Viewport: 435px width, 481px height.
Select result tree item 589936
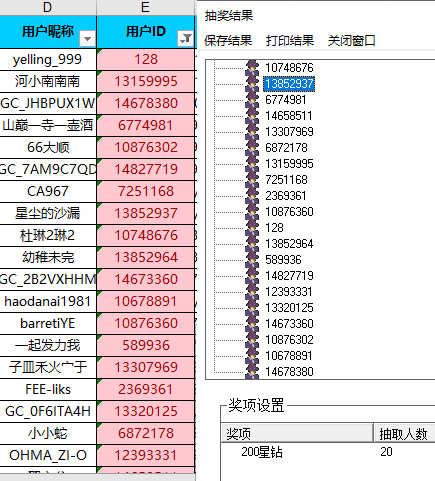[x=283, y=260]
